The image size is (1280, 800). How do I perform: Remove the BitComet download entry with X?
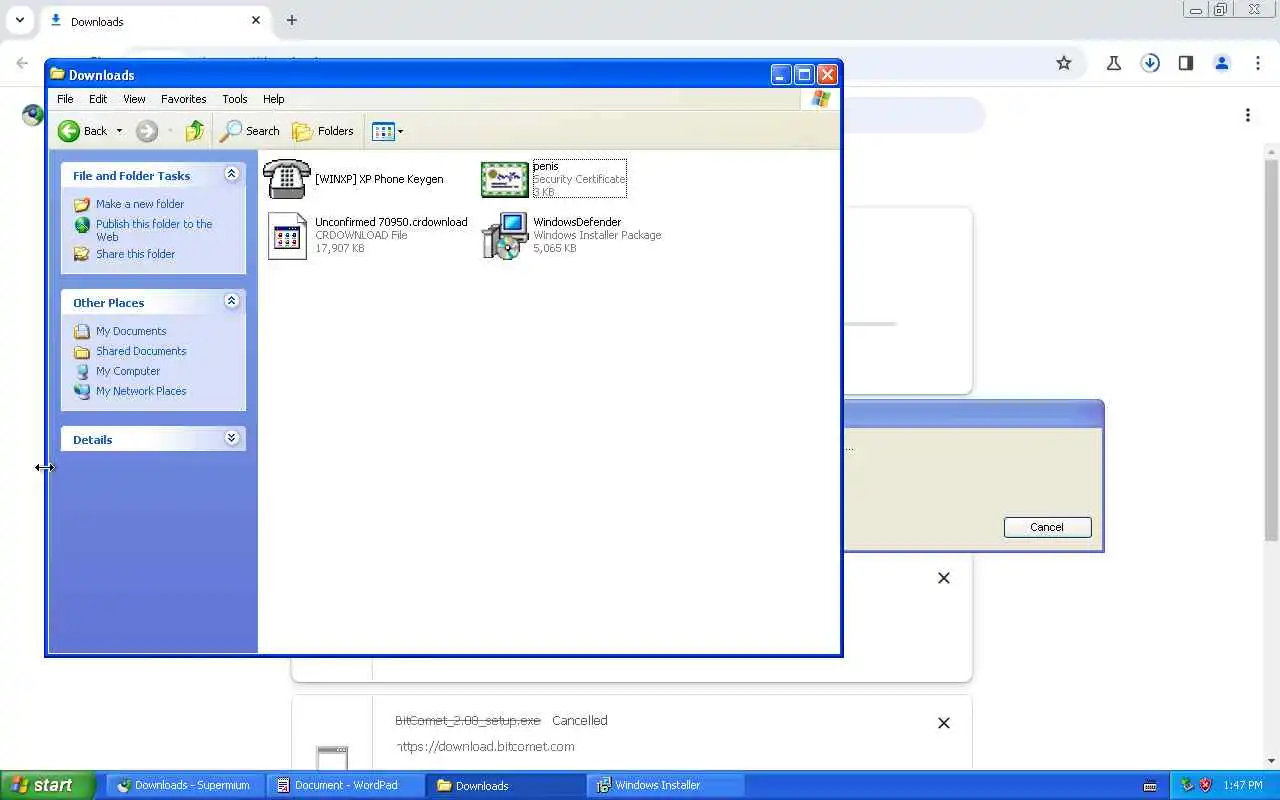click(x=944, y=722)
